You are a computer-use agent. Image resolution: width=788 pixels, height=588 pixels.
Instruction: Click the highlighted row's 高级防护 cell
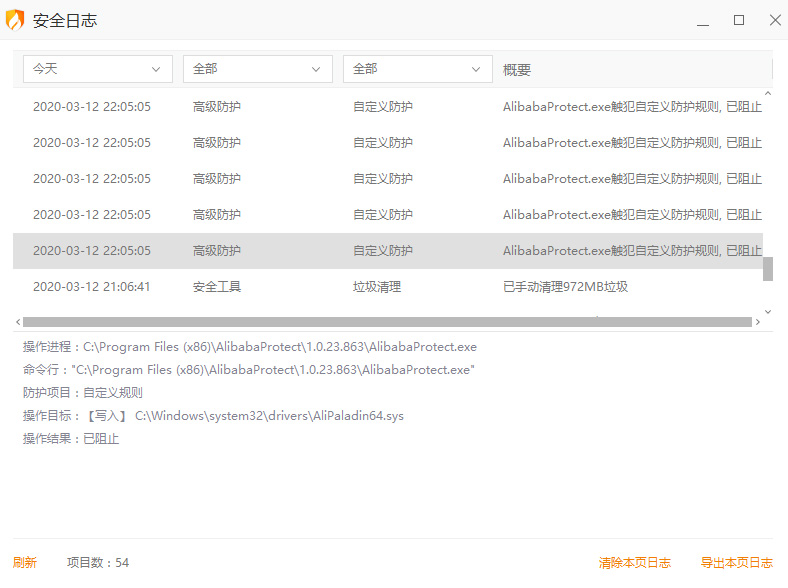[217, 250]
